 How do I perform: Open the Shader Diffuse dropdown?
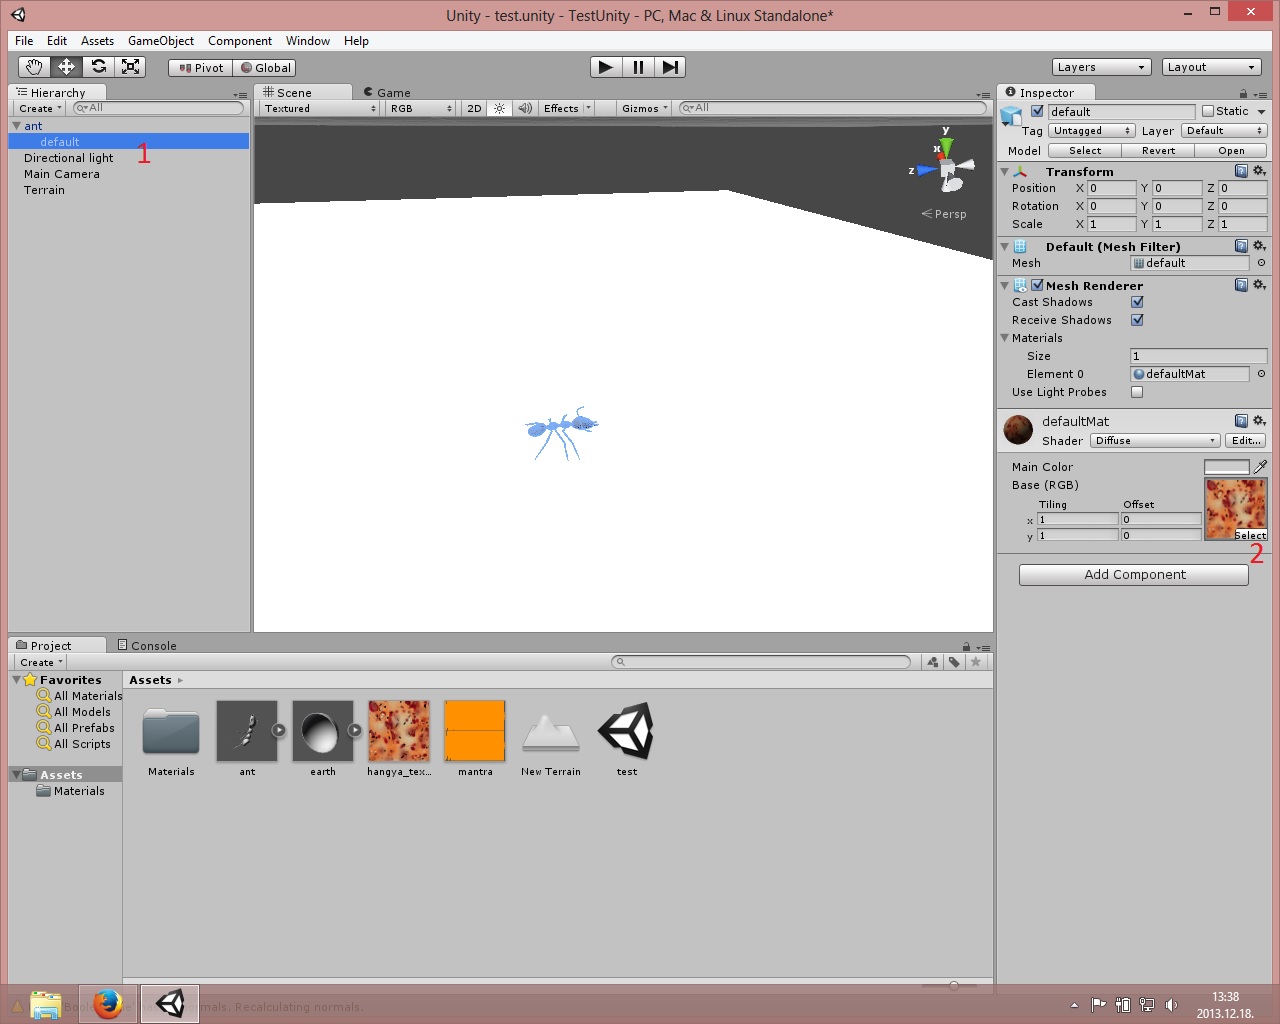(x=1155, y=441)
